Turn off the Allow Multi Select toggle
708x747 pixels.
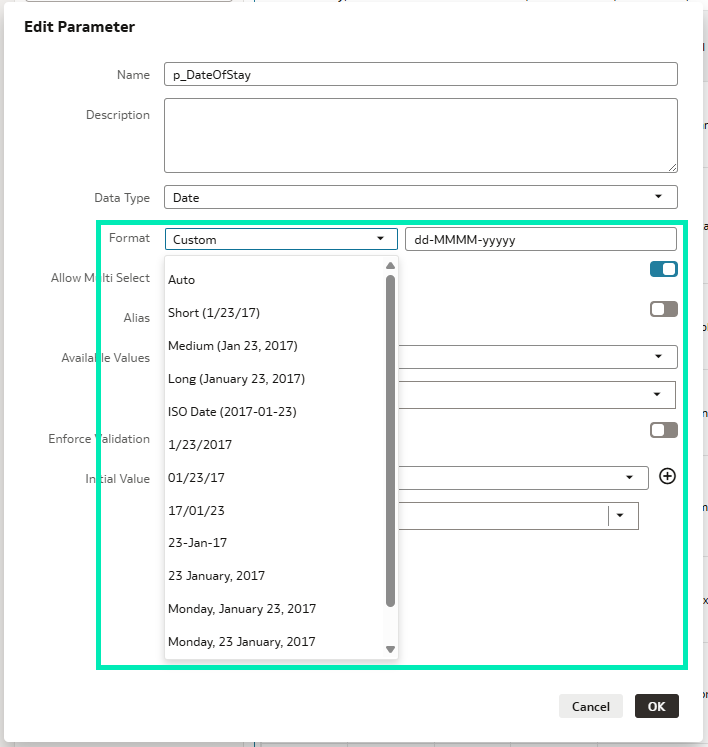(663, 269)
